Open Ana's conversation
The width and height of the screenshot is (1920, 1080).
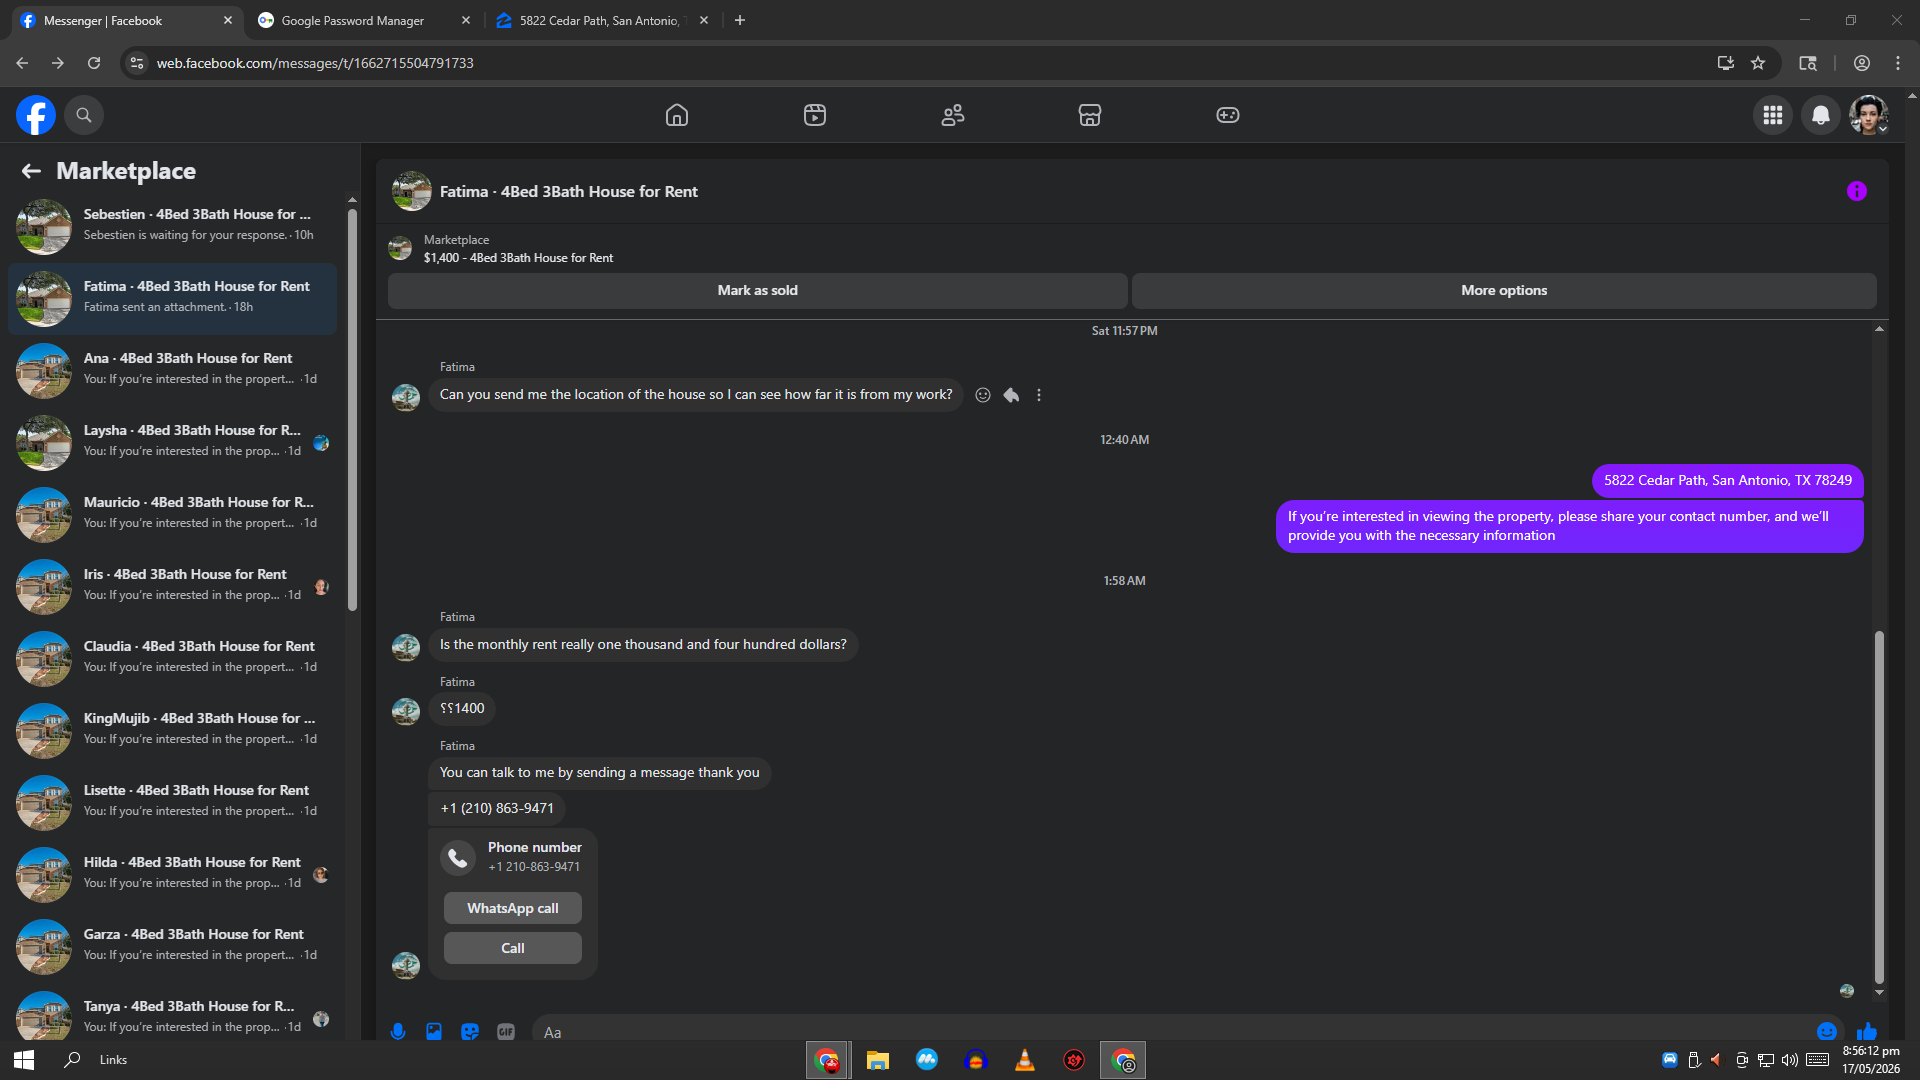[172, 370]
